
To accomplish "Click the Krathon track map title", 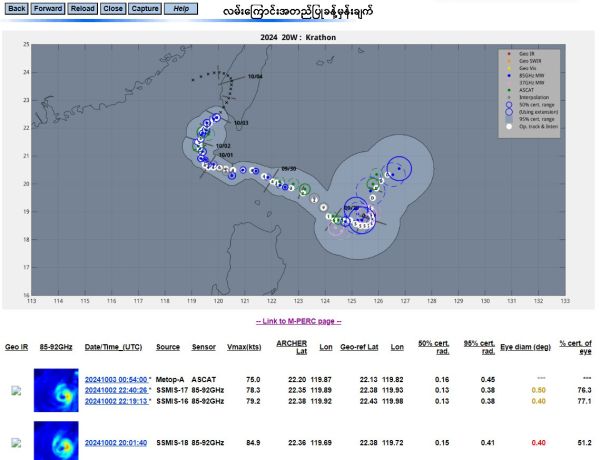I will [x=298, y=38].
